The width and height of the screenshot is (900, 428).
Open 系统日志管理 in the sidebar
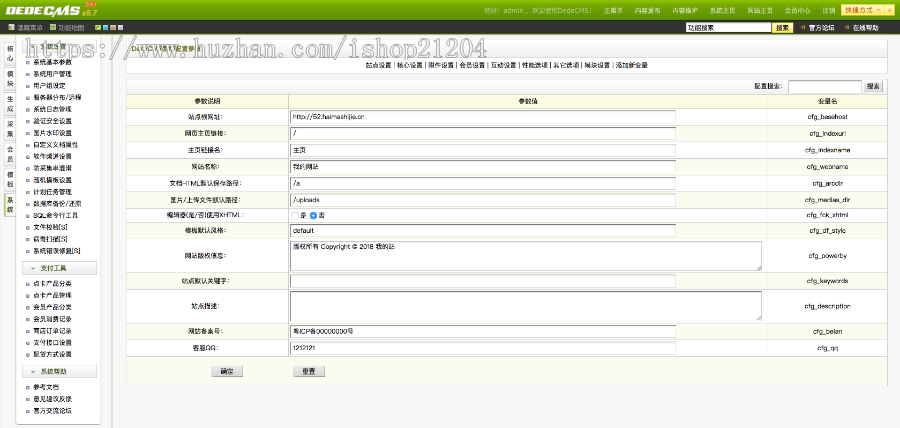(52, 109)
